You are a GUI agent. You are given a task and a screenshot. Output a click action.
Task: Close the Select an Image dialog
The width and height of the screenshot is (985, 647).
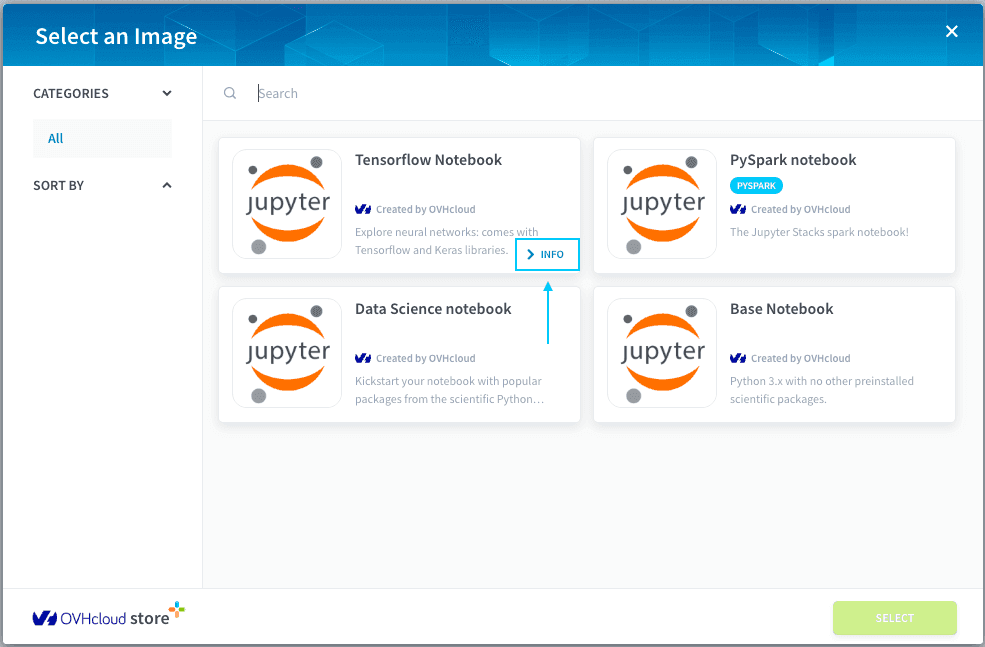(952, 31)
